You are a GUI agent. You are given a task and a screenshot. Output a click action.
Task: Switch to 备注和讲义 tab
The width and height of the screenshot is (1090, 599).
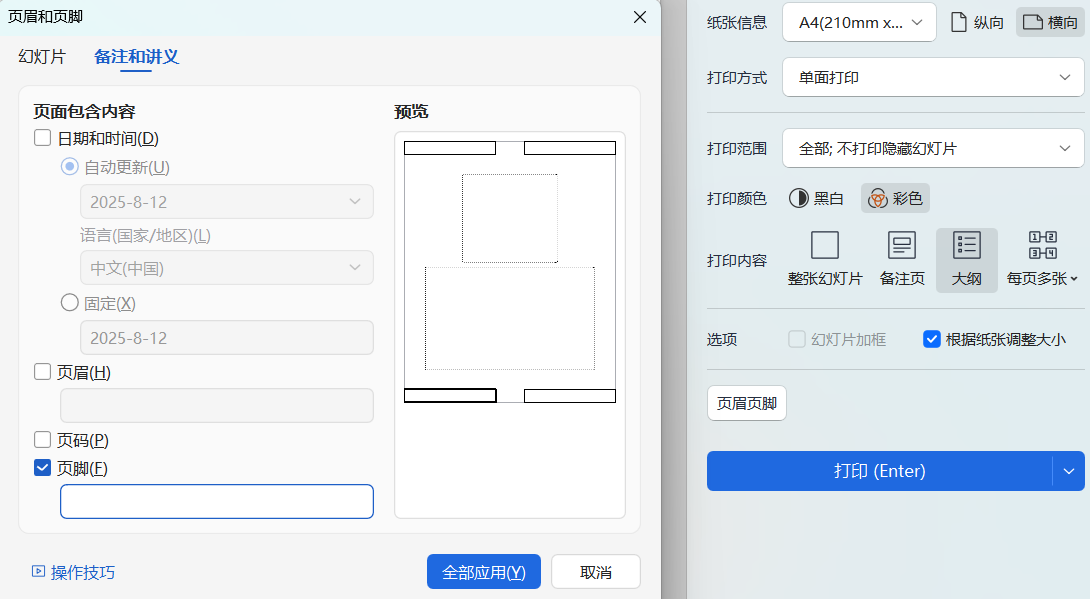[136, 57]
